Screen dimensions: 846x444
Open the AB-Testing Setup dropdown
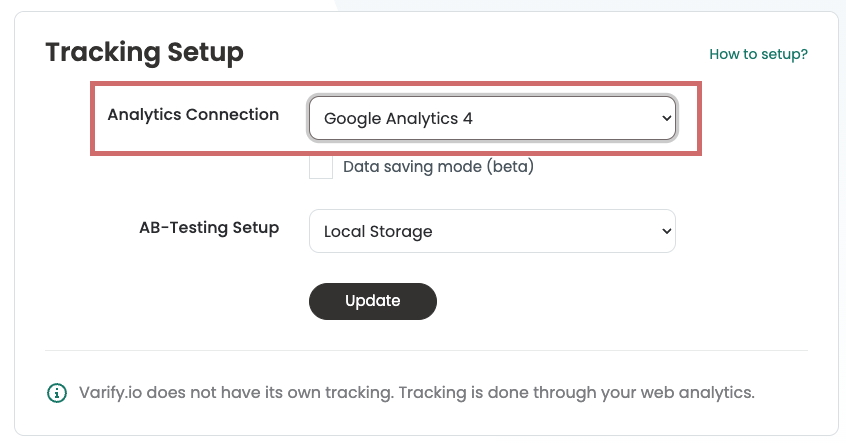[492, 231]
